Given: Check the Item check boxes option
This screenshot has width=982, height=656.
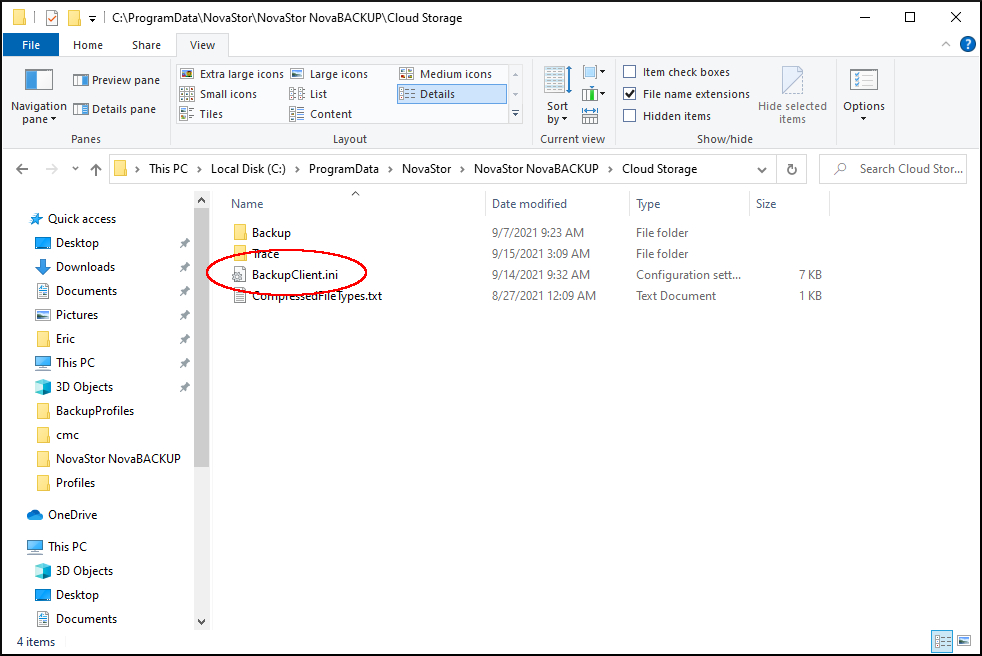Looking at the screenshot, I should (x=676, y=72).
